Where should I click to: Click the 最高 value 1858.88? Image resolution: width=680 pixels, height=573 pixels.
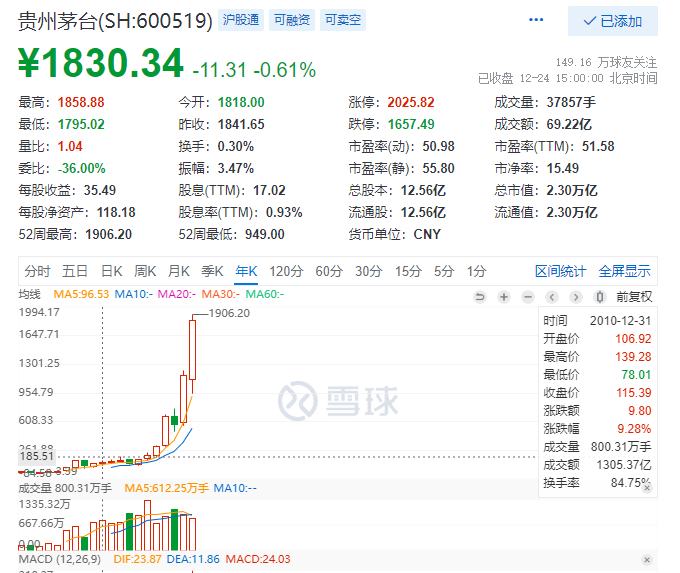pyautogui.click(x=81, y=102)
